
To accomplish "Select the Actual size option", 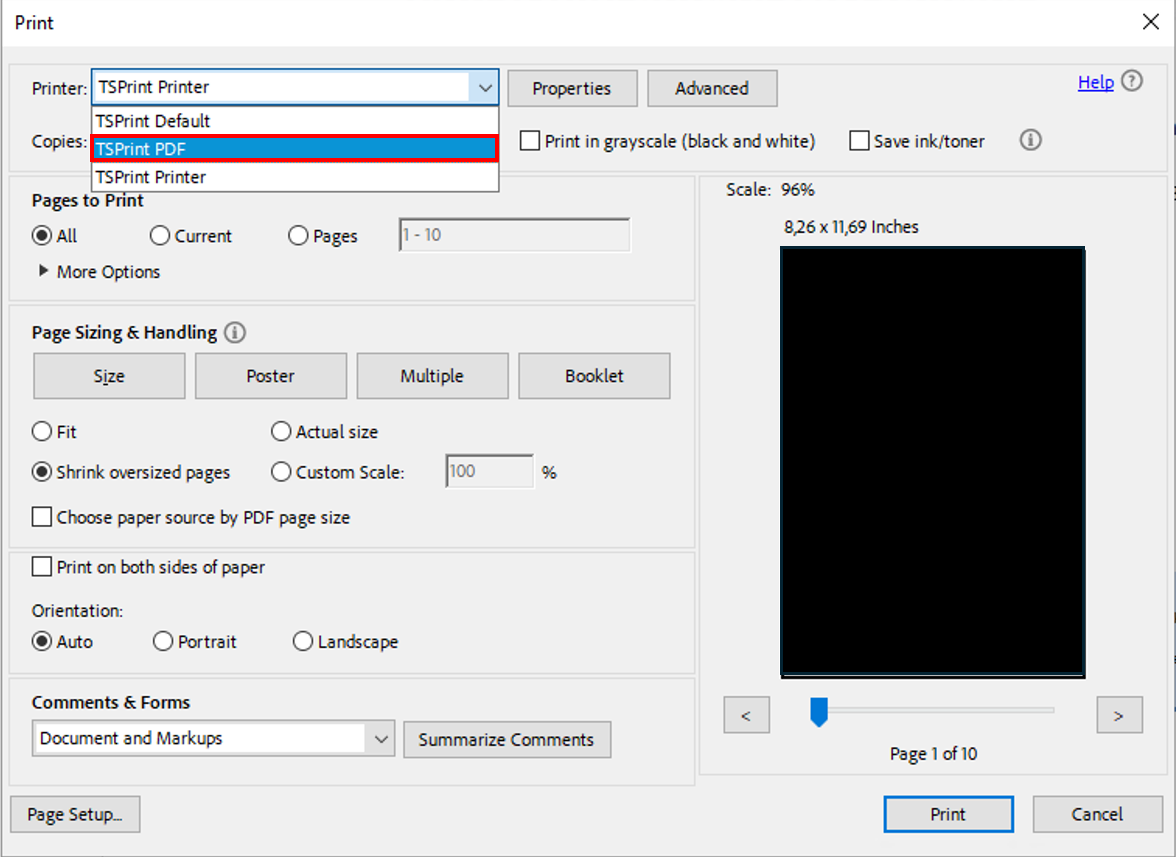I will [x=281, y=431].
